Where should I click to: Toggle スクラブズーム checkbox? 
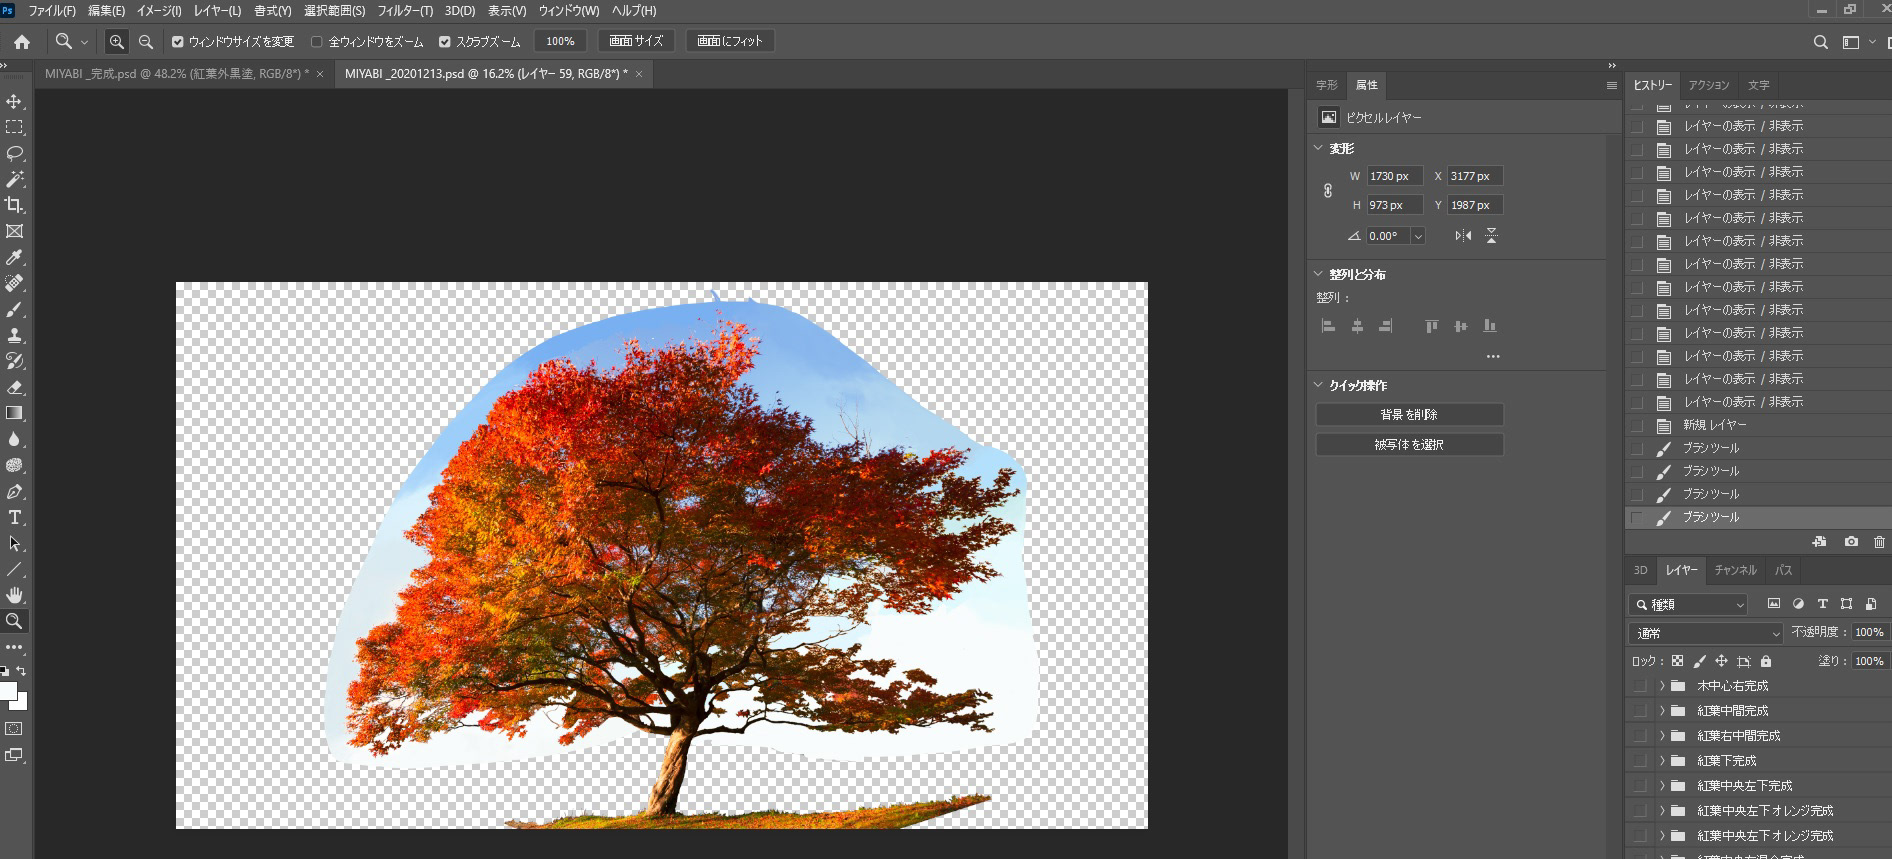(445, 42)
